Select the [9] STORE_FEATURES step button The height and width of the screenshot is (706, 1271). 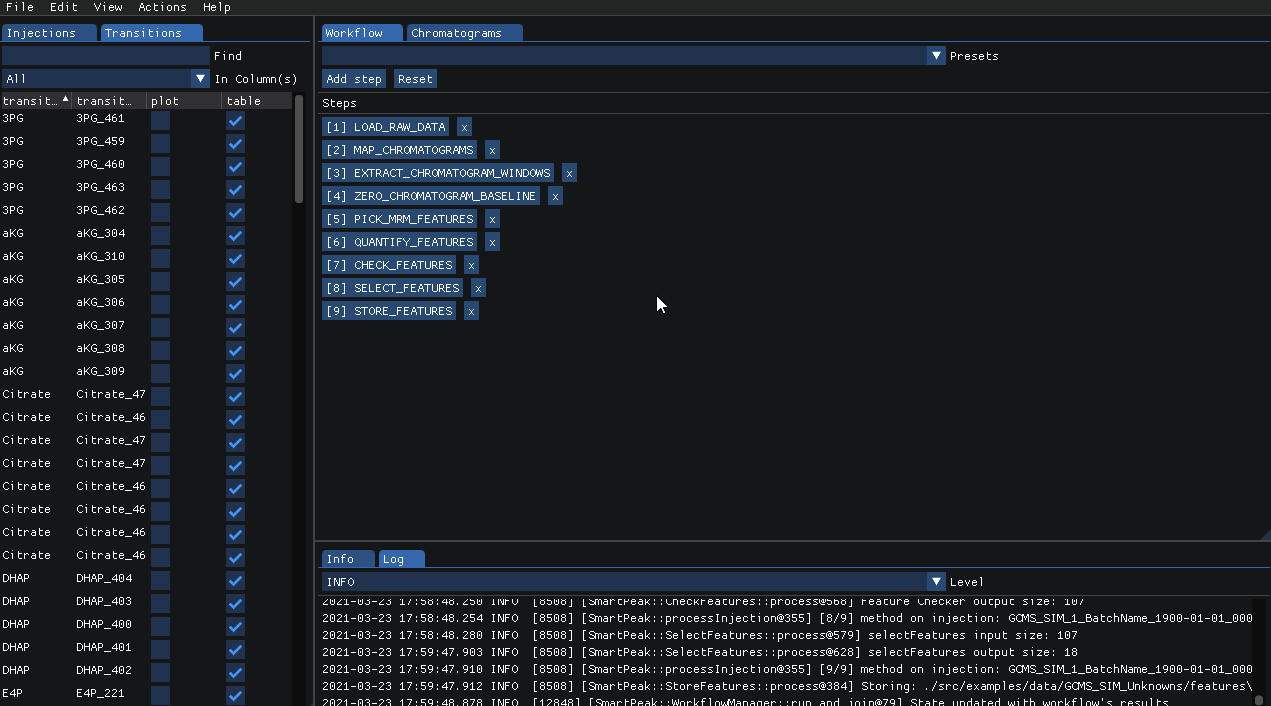click(389, 311)
